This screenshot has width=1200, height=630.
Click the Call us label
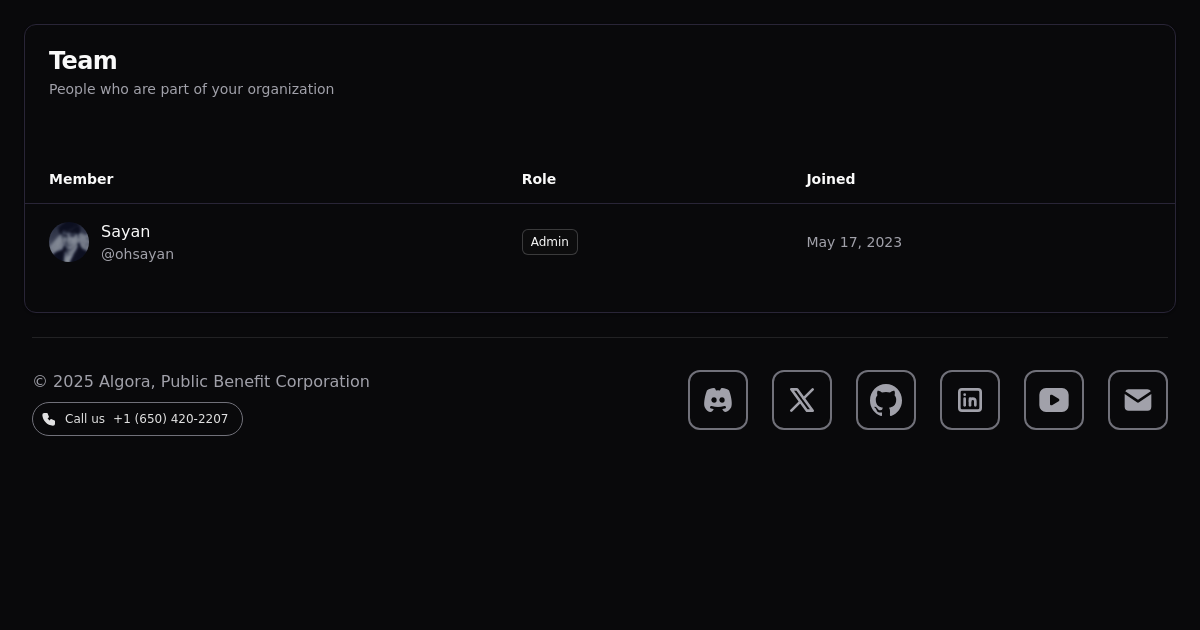pos(85,419)
